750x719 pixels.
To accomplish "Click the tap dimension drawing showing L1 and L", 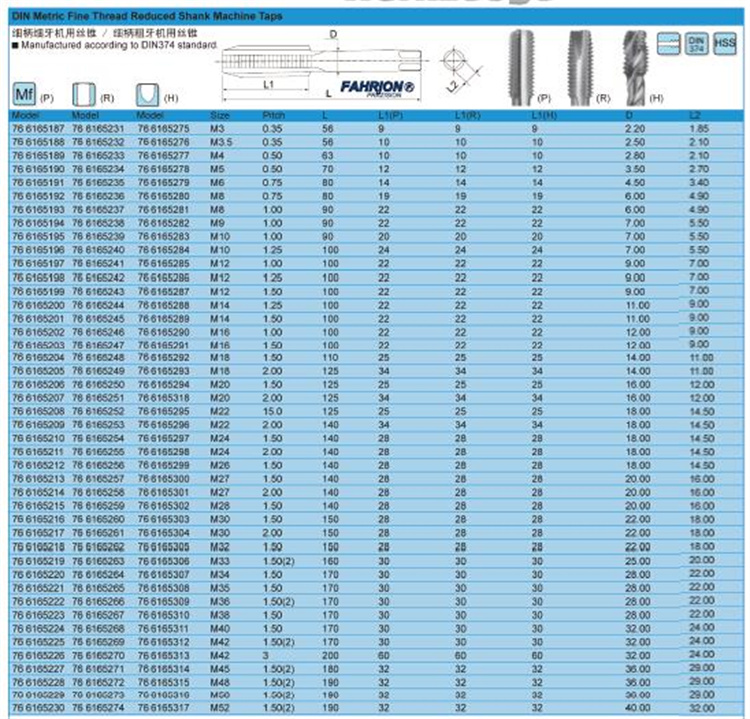I will [321, 66].
